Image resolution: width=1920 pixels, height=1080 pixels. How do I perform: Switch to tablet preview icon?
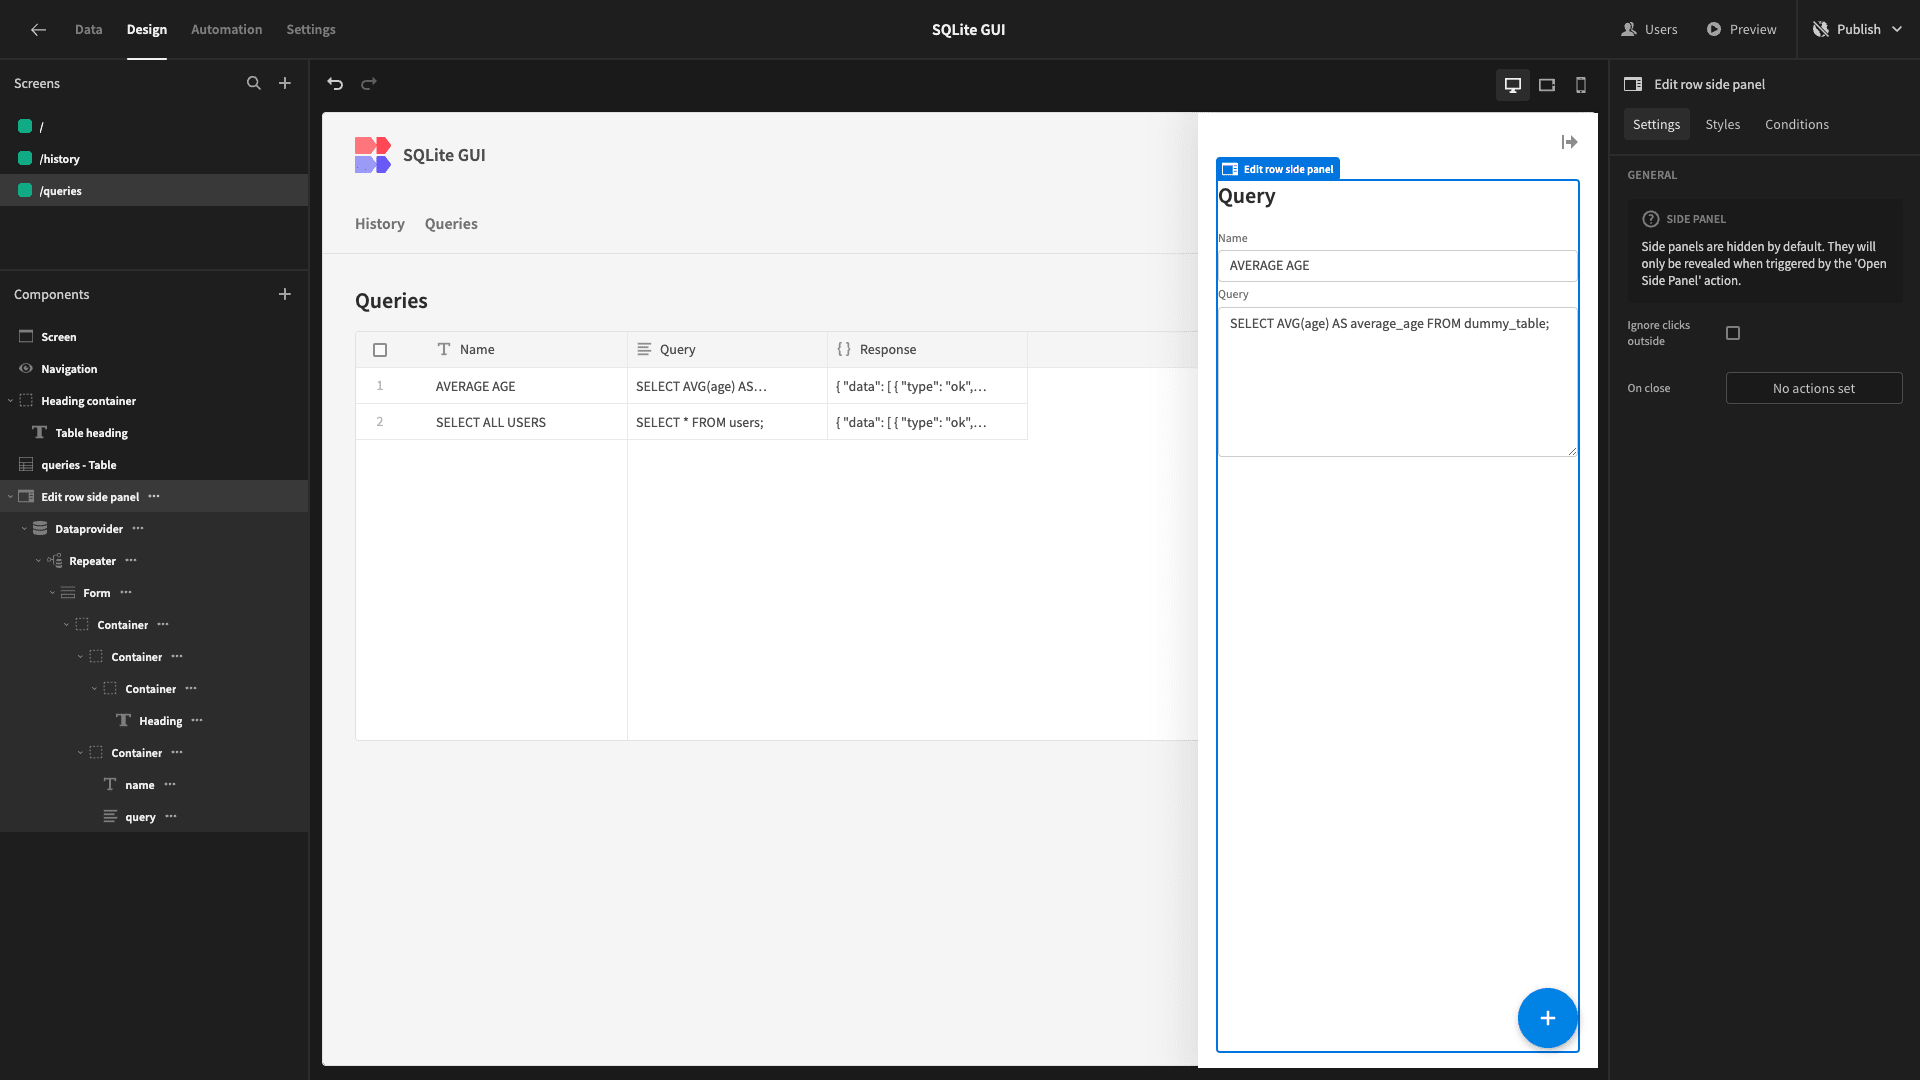click(1547, 85)
